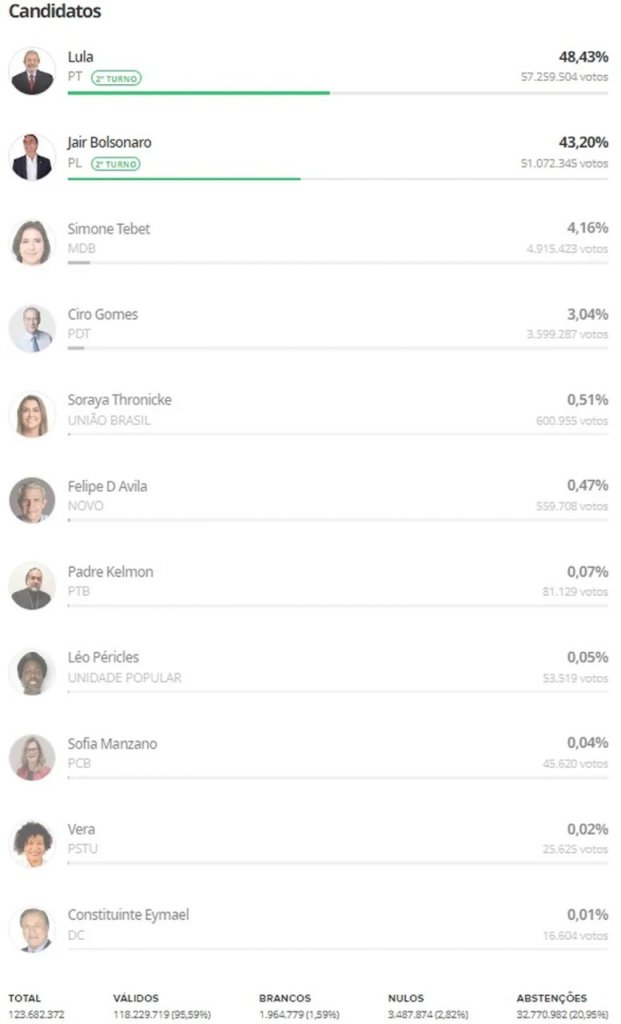This screenshot has width=621, height=1024.
Task: Click Sofia Manzano's avatar image
Action: pyautogui.click(x=32, y=758)
